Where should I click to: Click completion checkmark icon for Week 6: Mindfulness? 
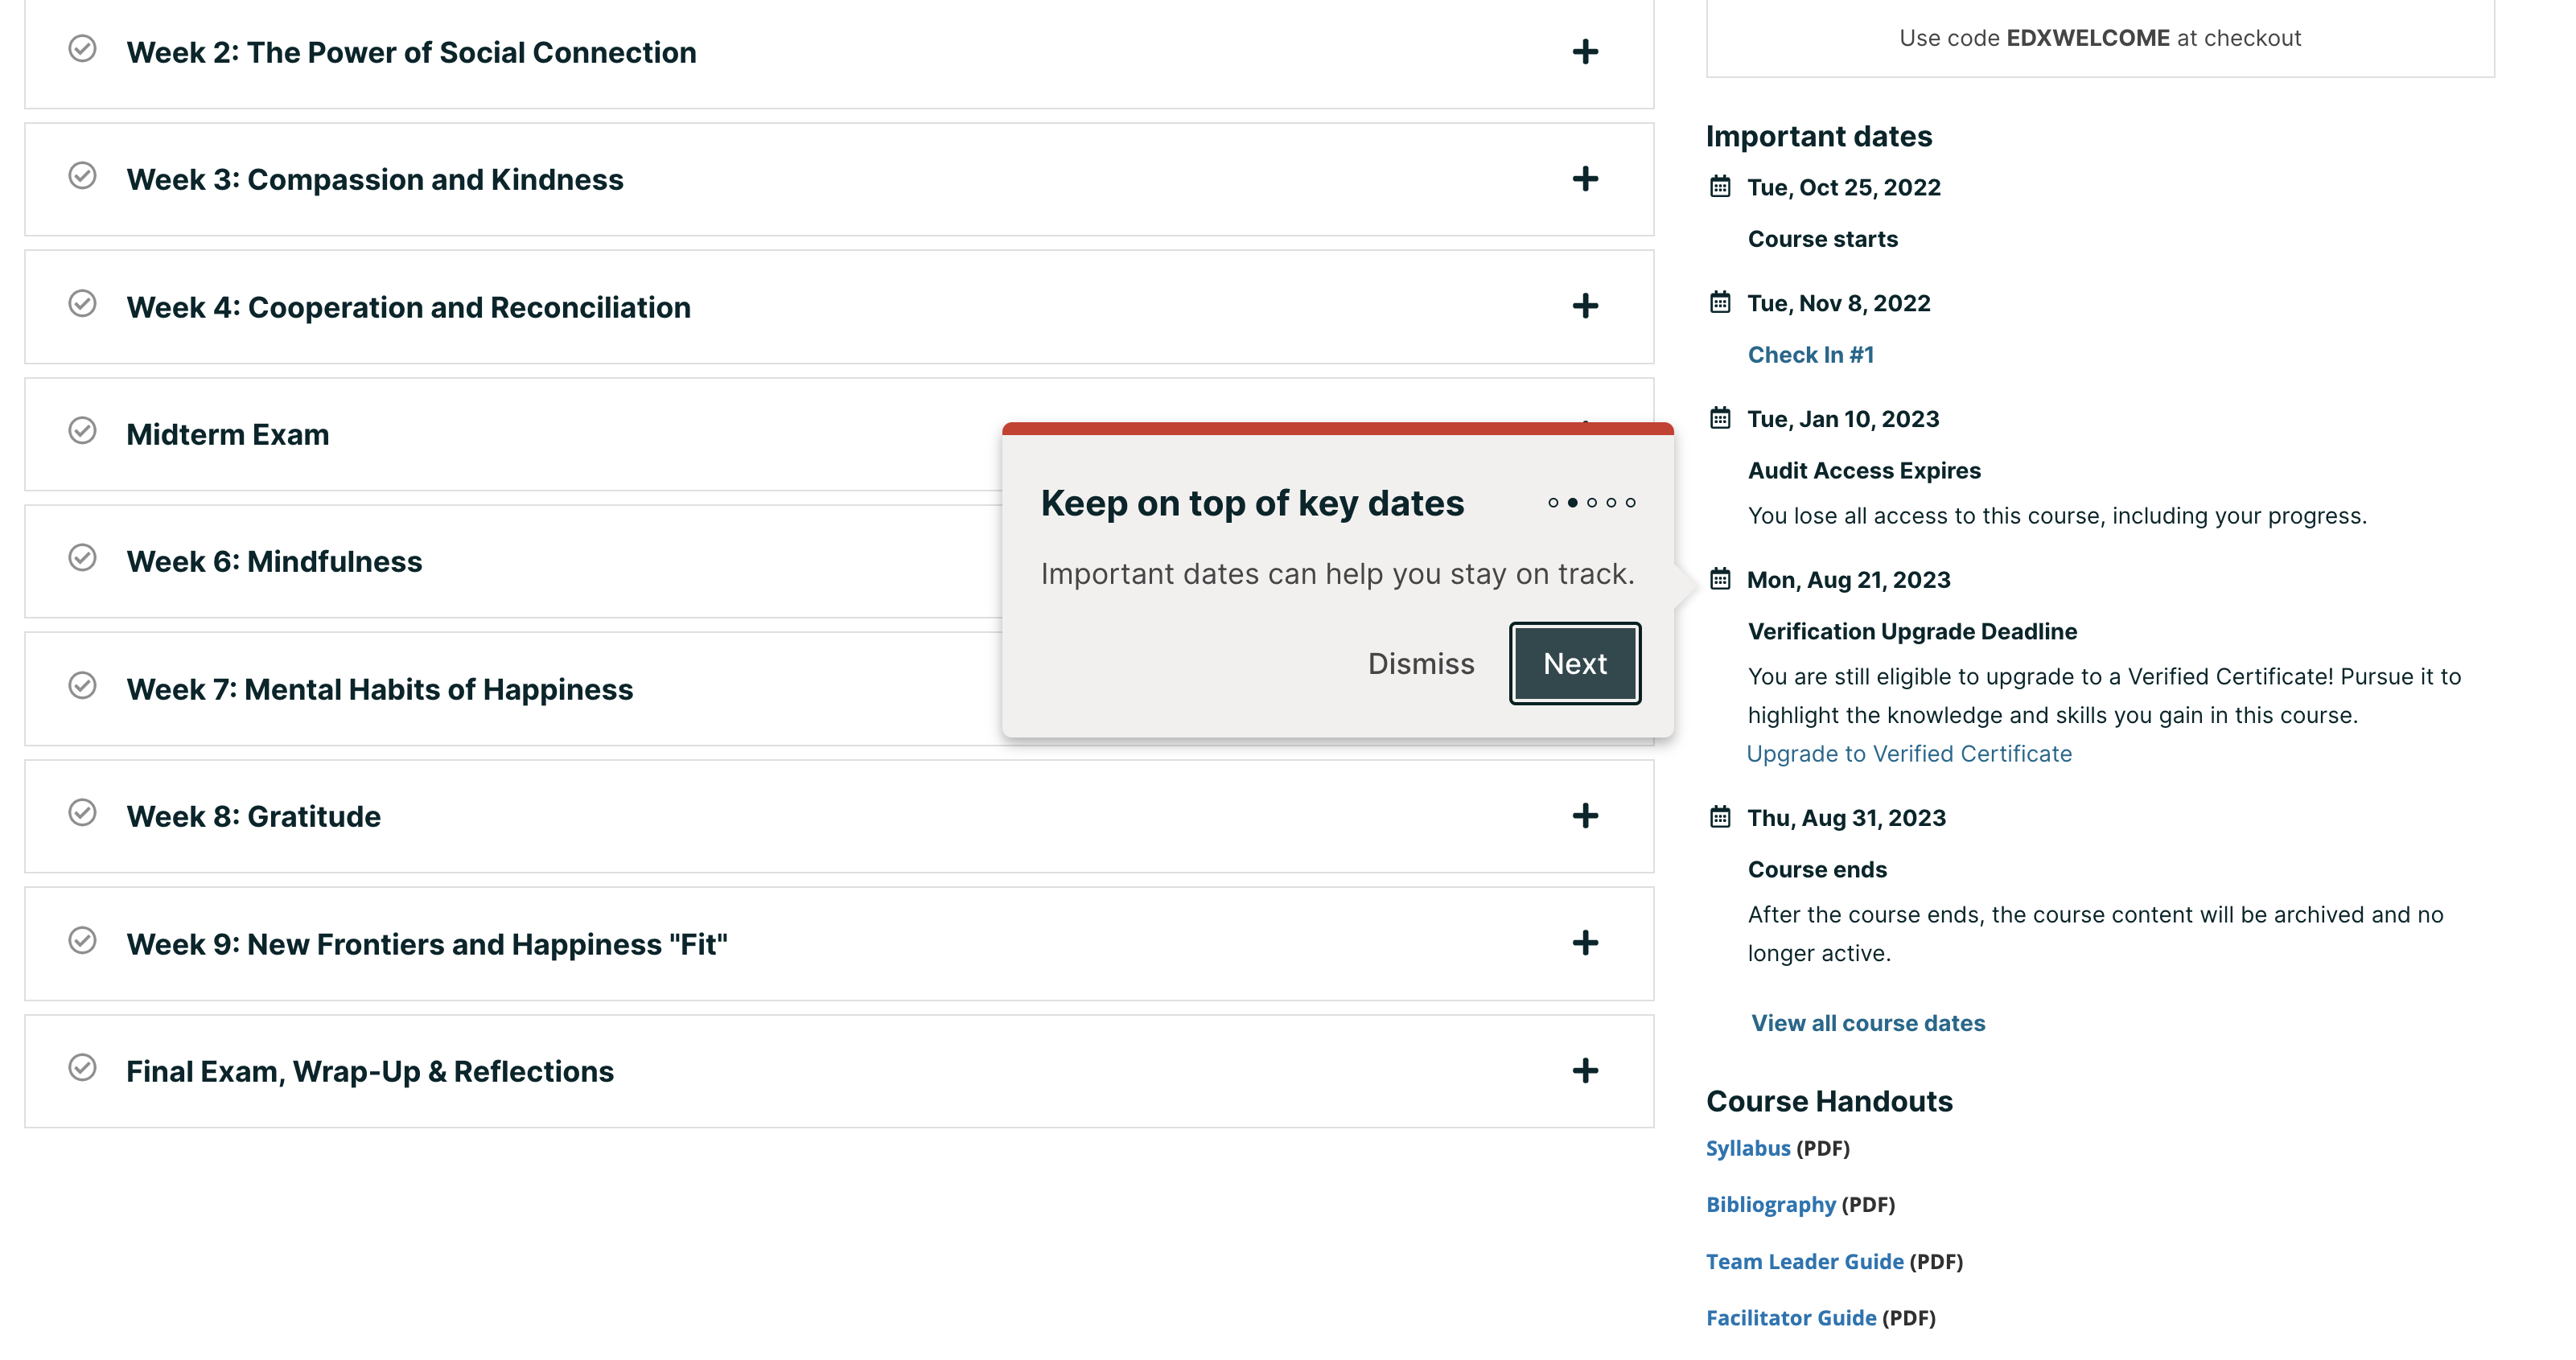(x=82, y=558)
